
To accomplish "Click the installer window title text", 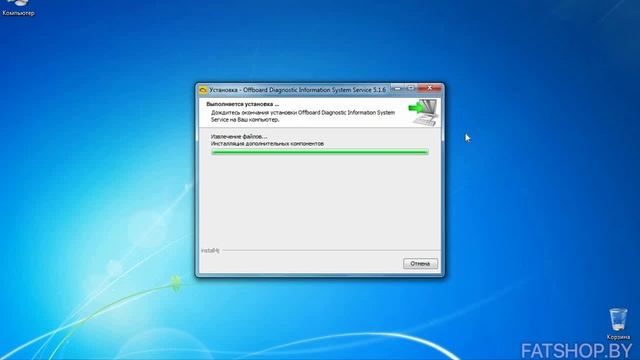I will [297, 90].
